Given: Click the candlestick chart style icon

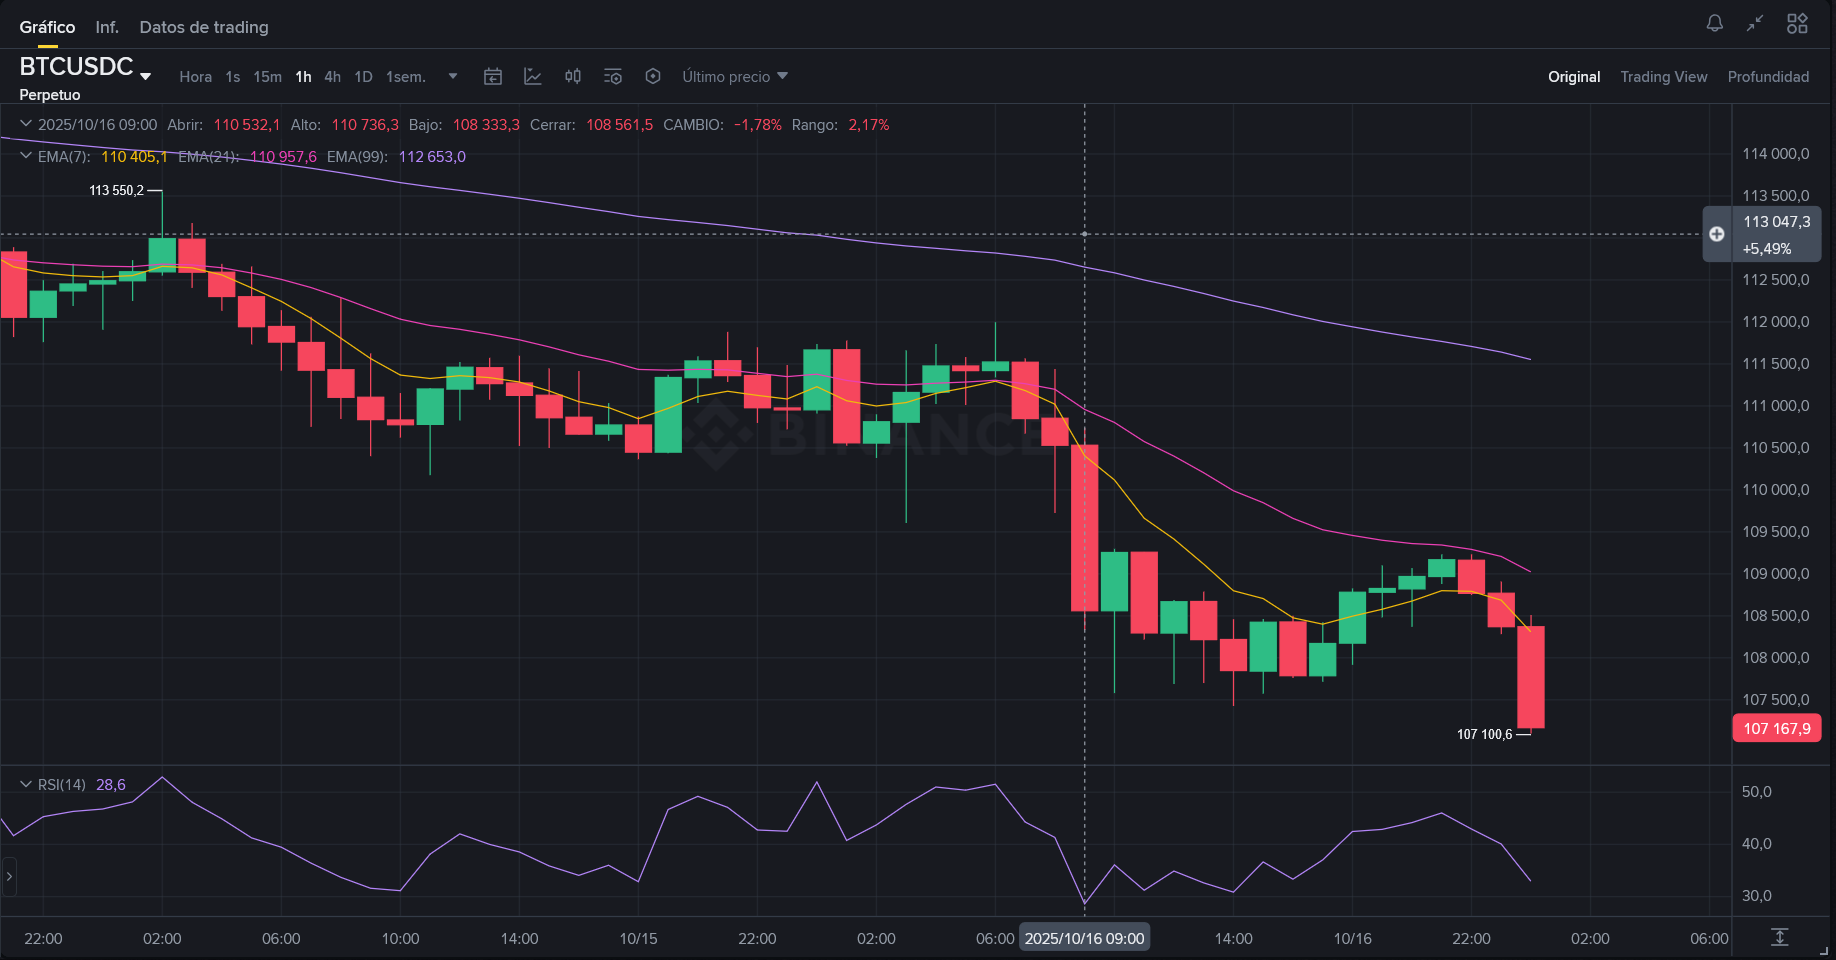Looking at the screenshot, I should coord(573,77).
